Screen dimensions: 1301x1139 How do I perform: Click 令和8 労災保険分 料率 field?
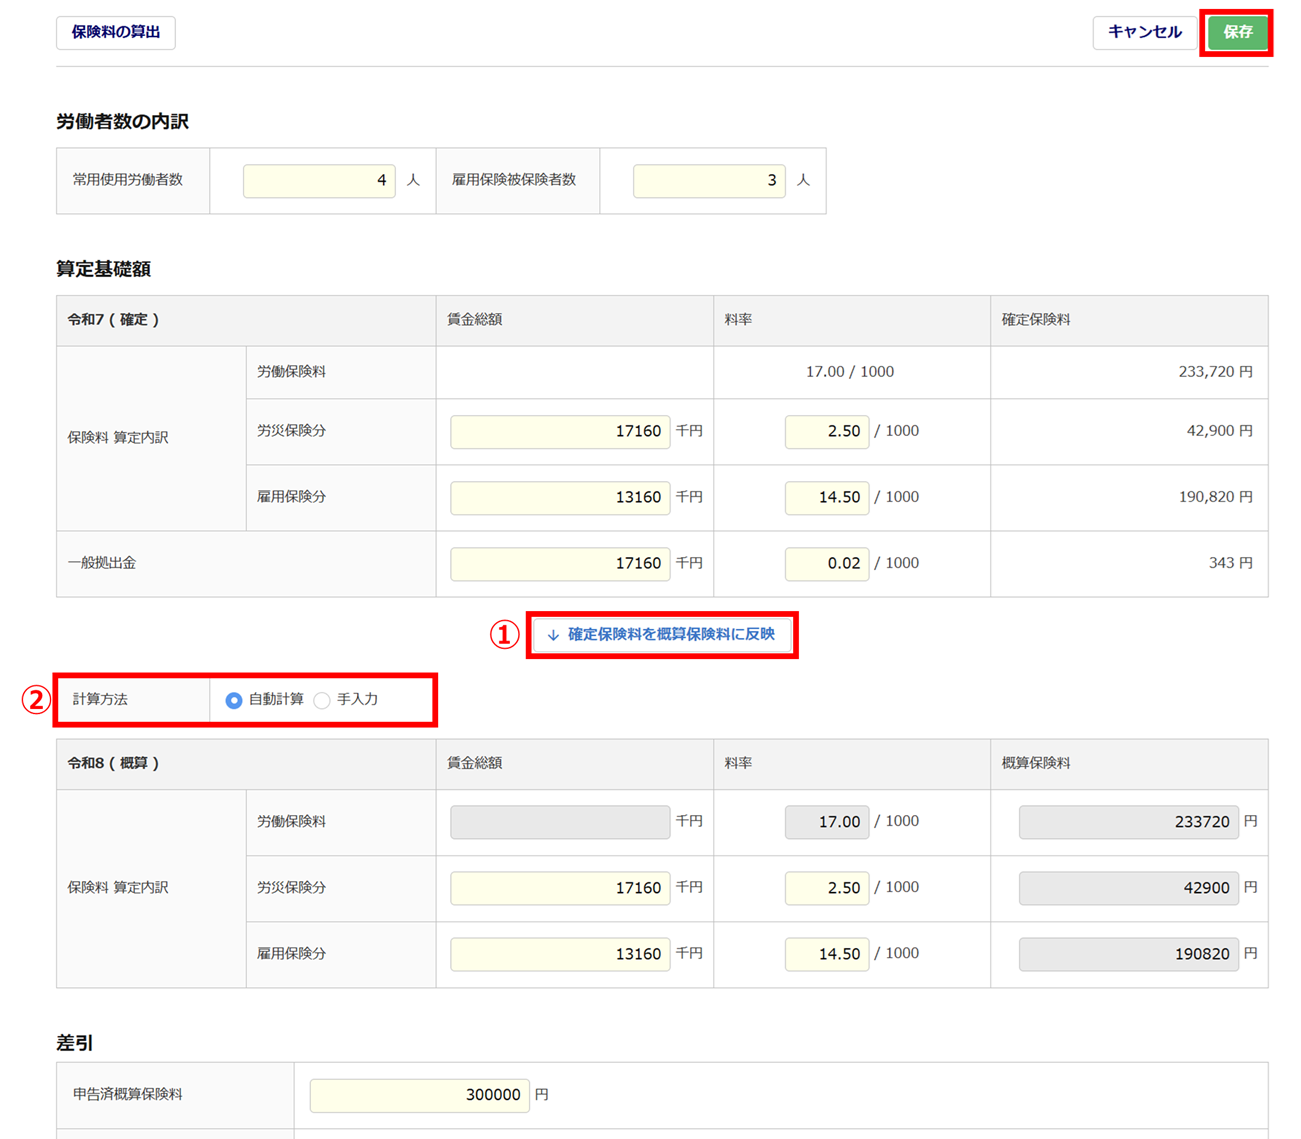point(827,887)
